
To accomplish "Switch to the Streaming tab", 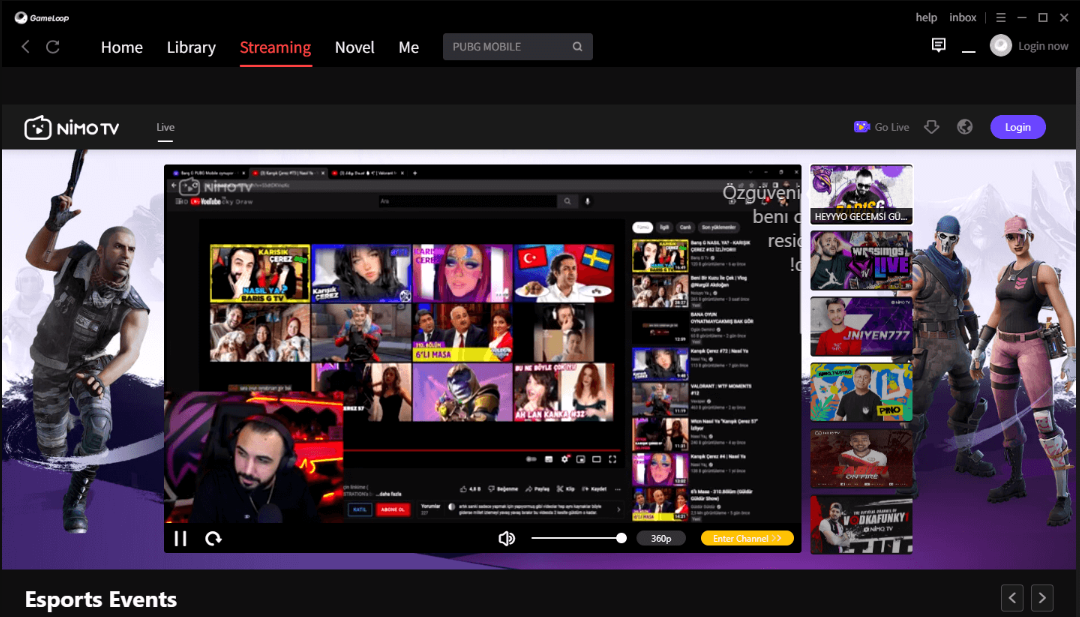I will click(276, 47).
